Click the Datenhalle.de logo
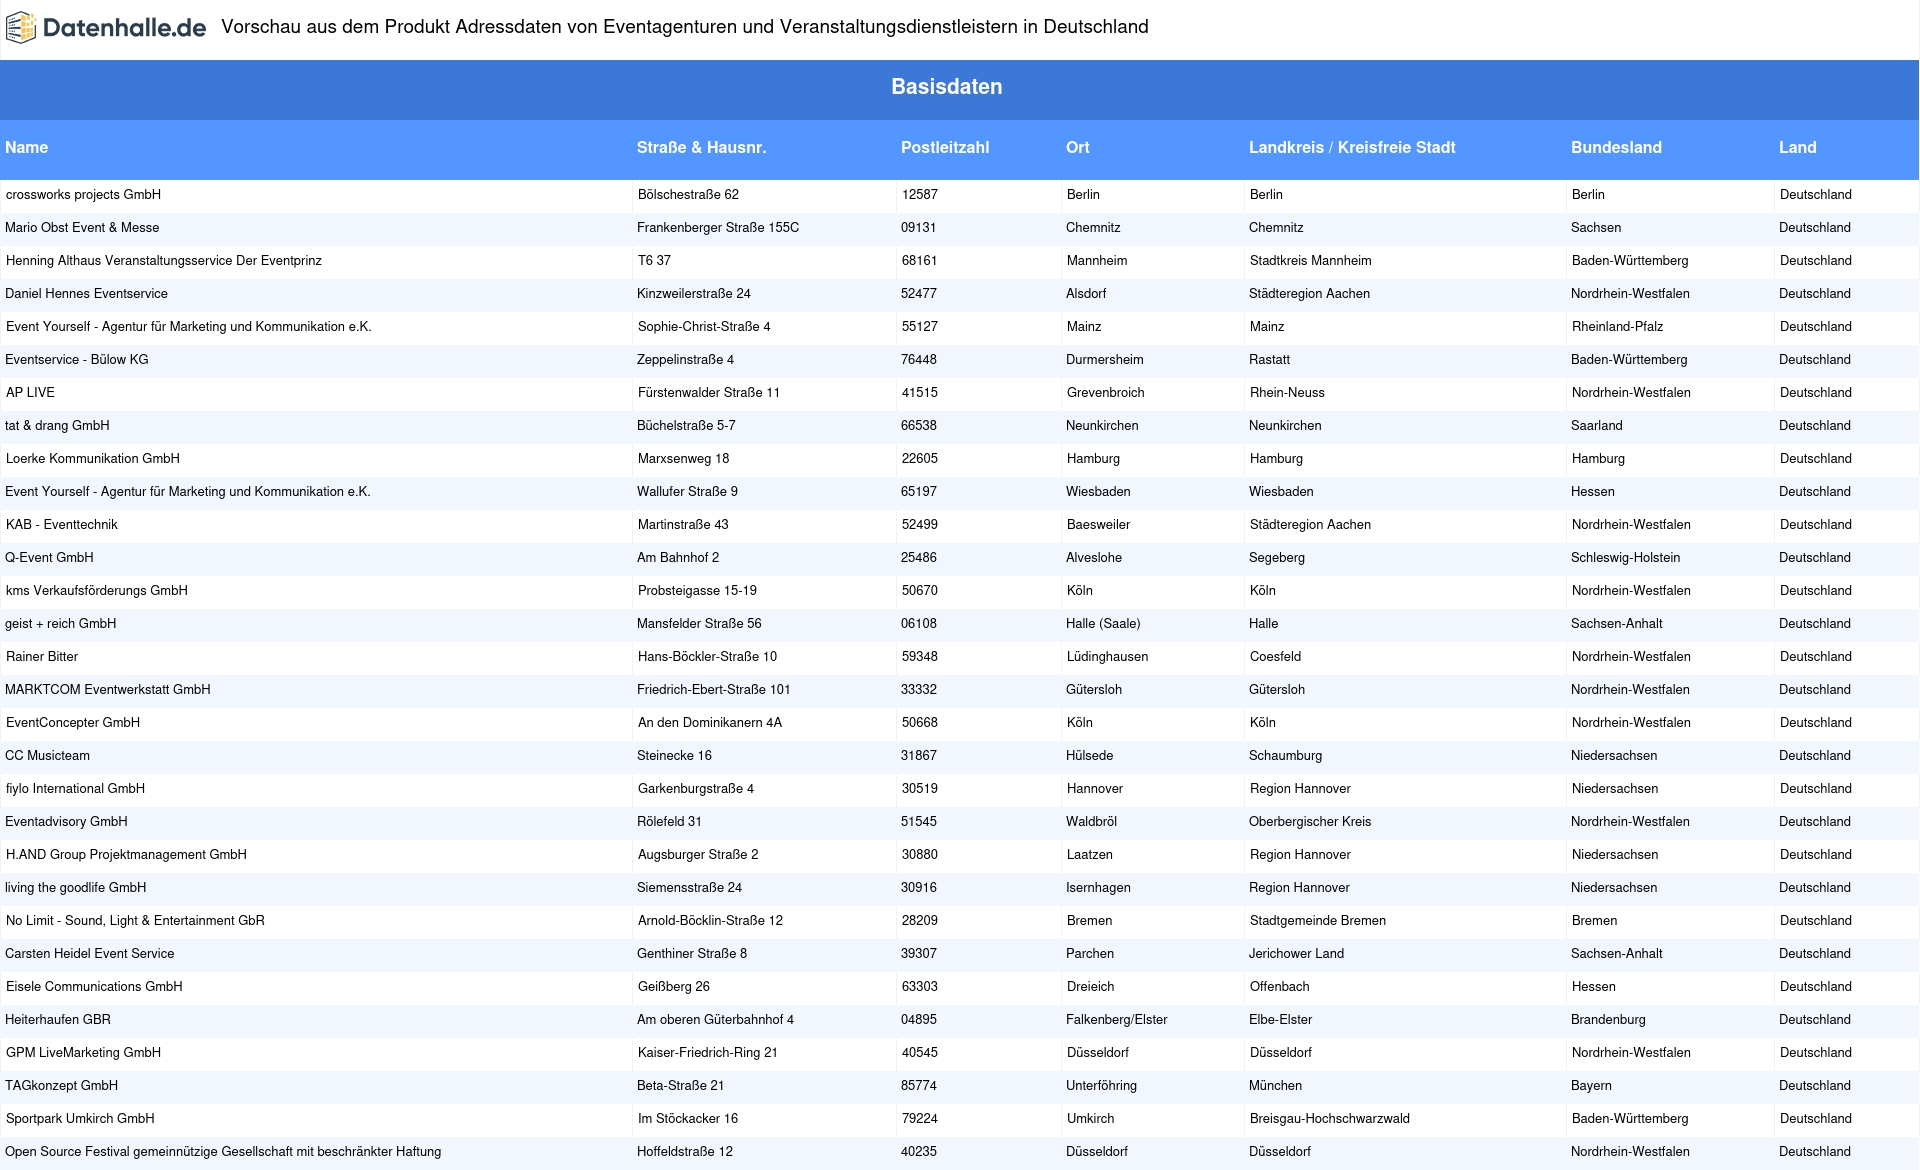1920x1170 pixels. pyautogui.click(x=106, y=28)
